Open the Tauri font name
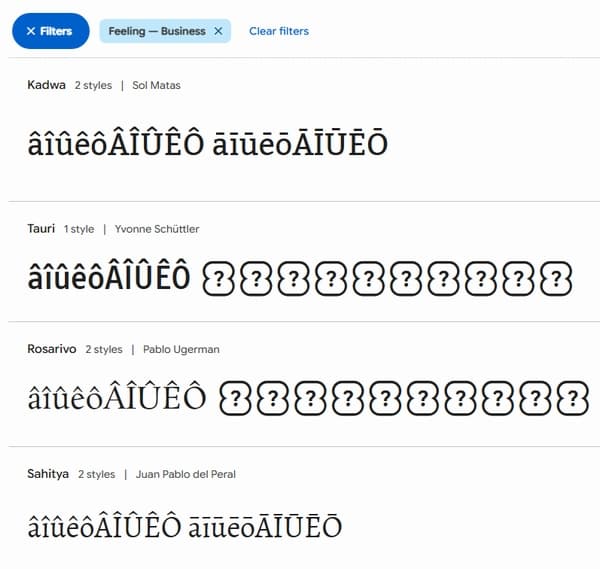The image size is (600, 569). [41, 229]
